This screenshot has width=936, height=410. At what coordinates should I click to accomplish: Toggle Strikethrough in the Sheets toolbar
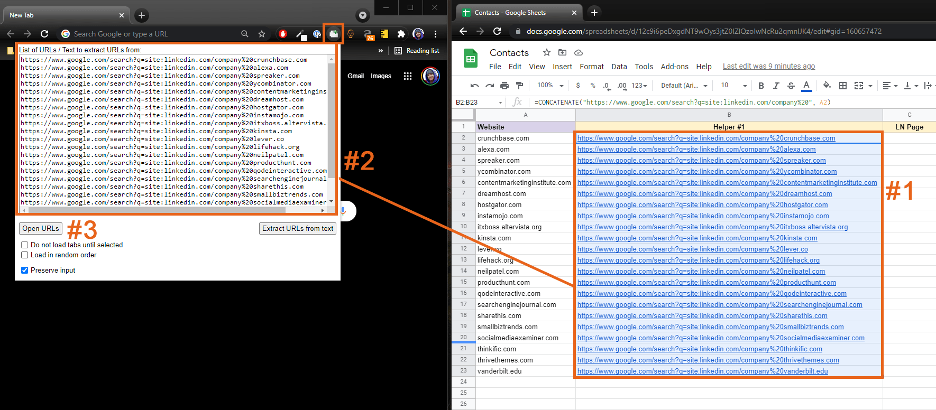pos(791,86)
